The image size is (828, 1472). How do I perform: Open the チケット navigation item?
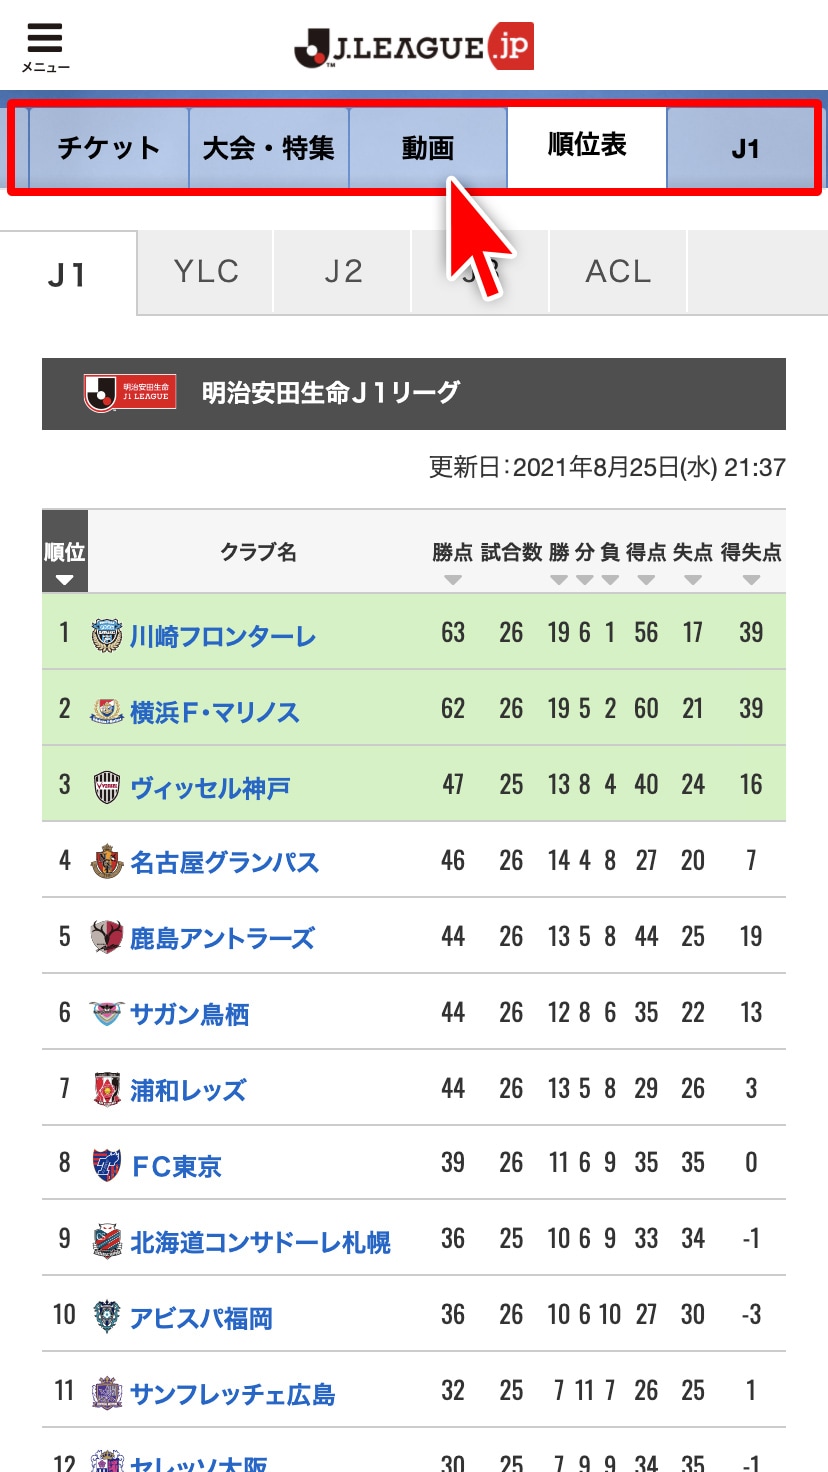[109, 148]
